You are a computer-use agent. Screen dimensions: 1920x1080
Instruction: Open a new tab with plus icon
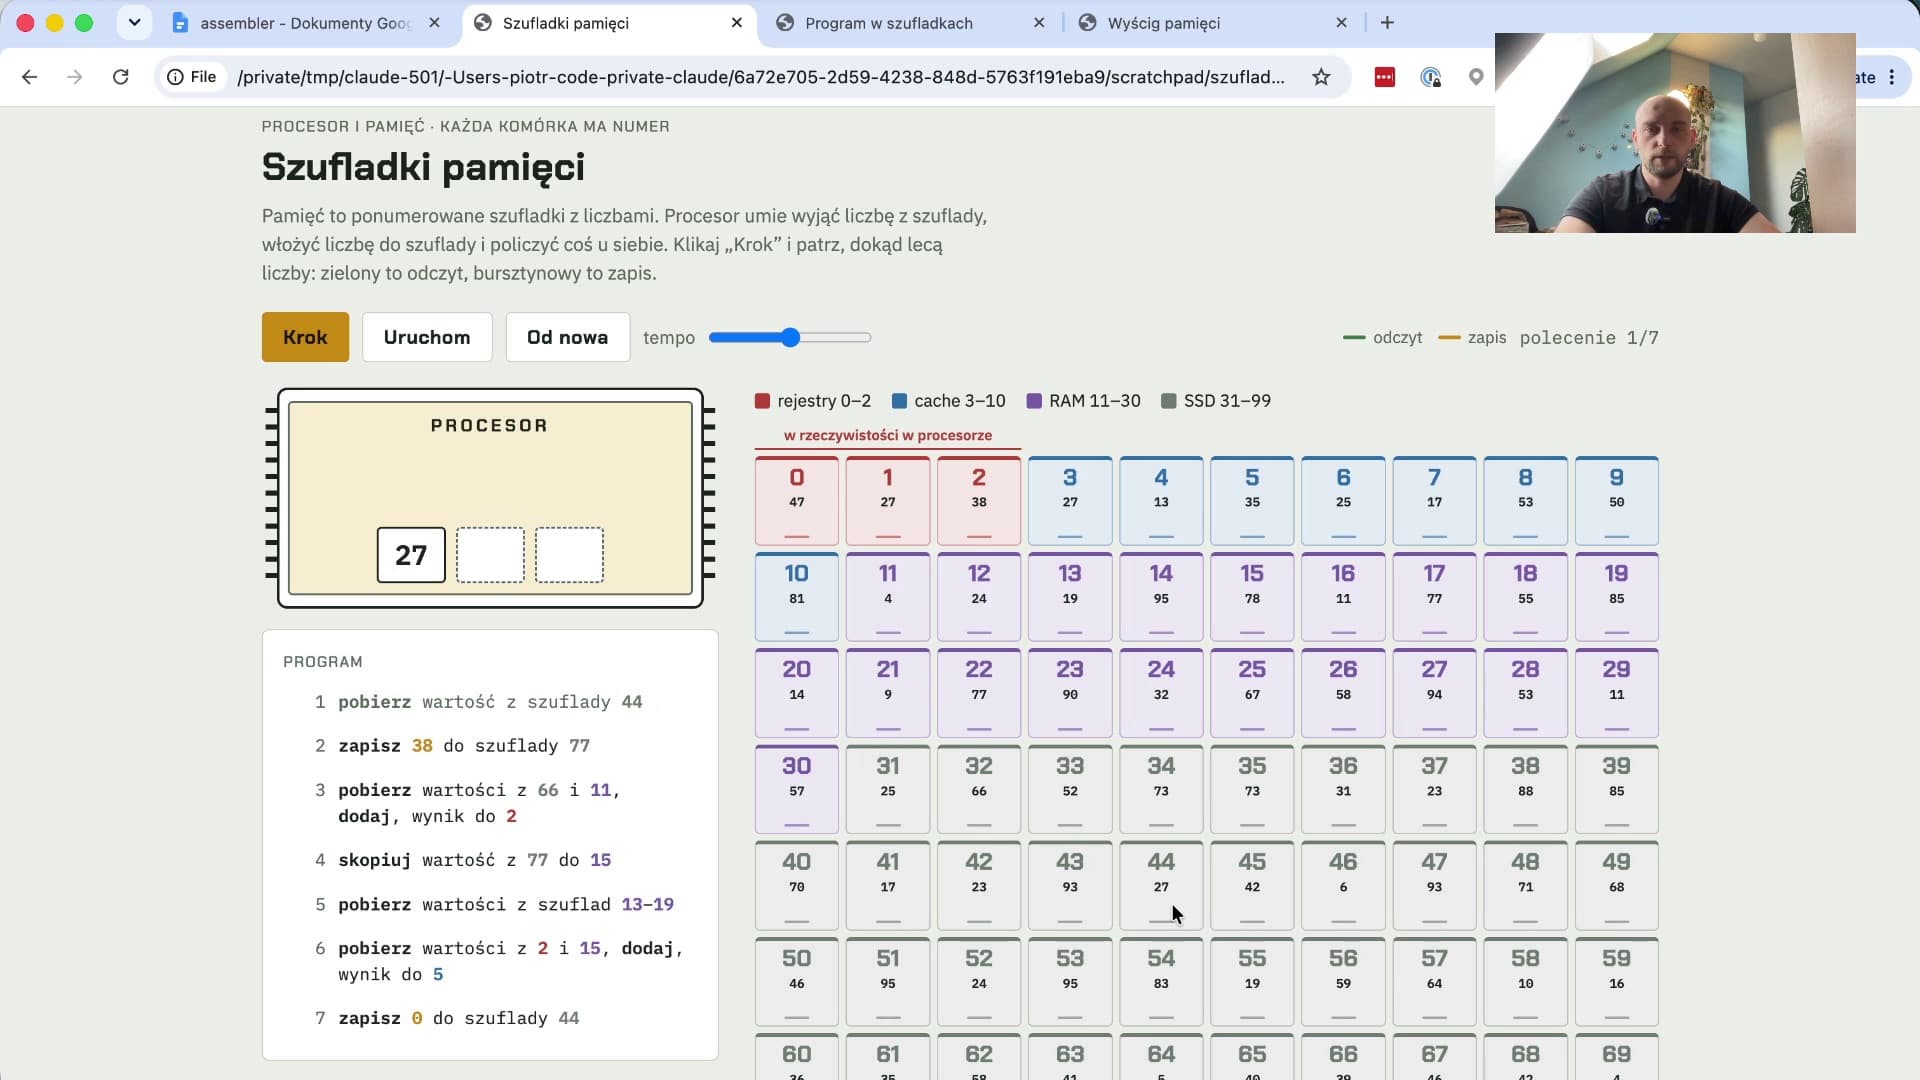tap(1387, 22)
